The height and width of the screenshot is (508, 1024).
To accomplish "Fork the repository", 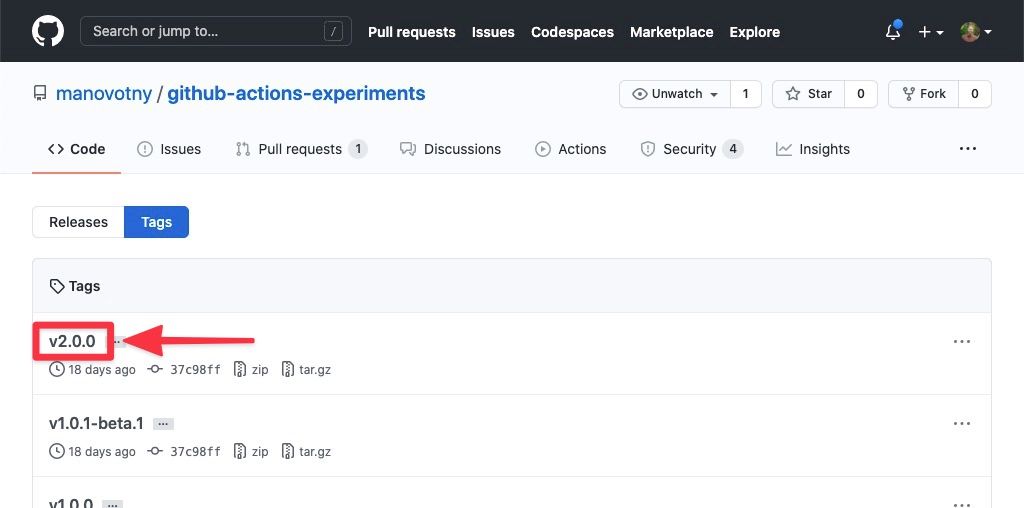I will 923,94.
